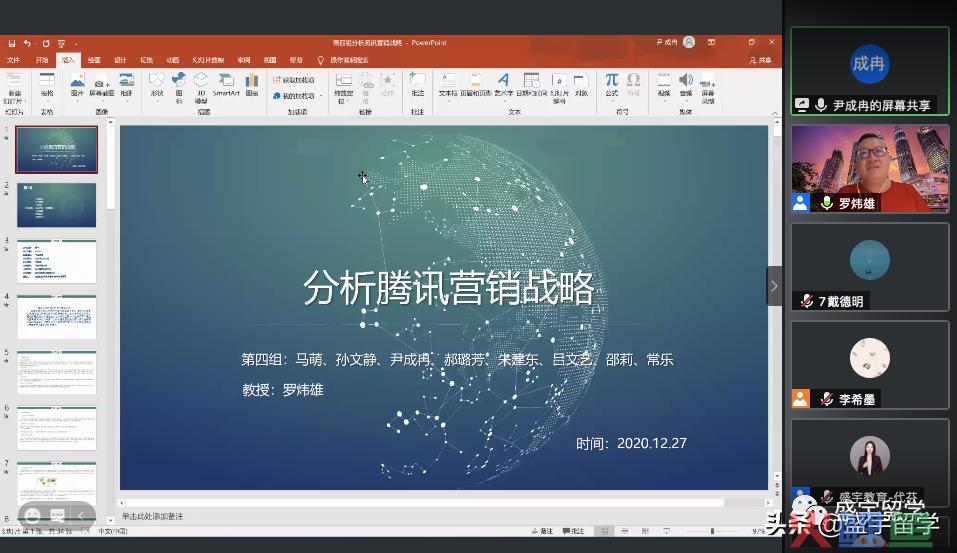
Task: Open the 屏幕截图 (Screenshot) tool
Action: point(101,86)
